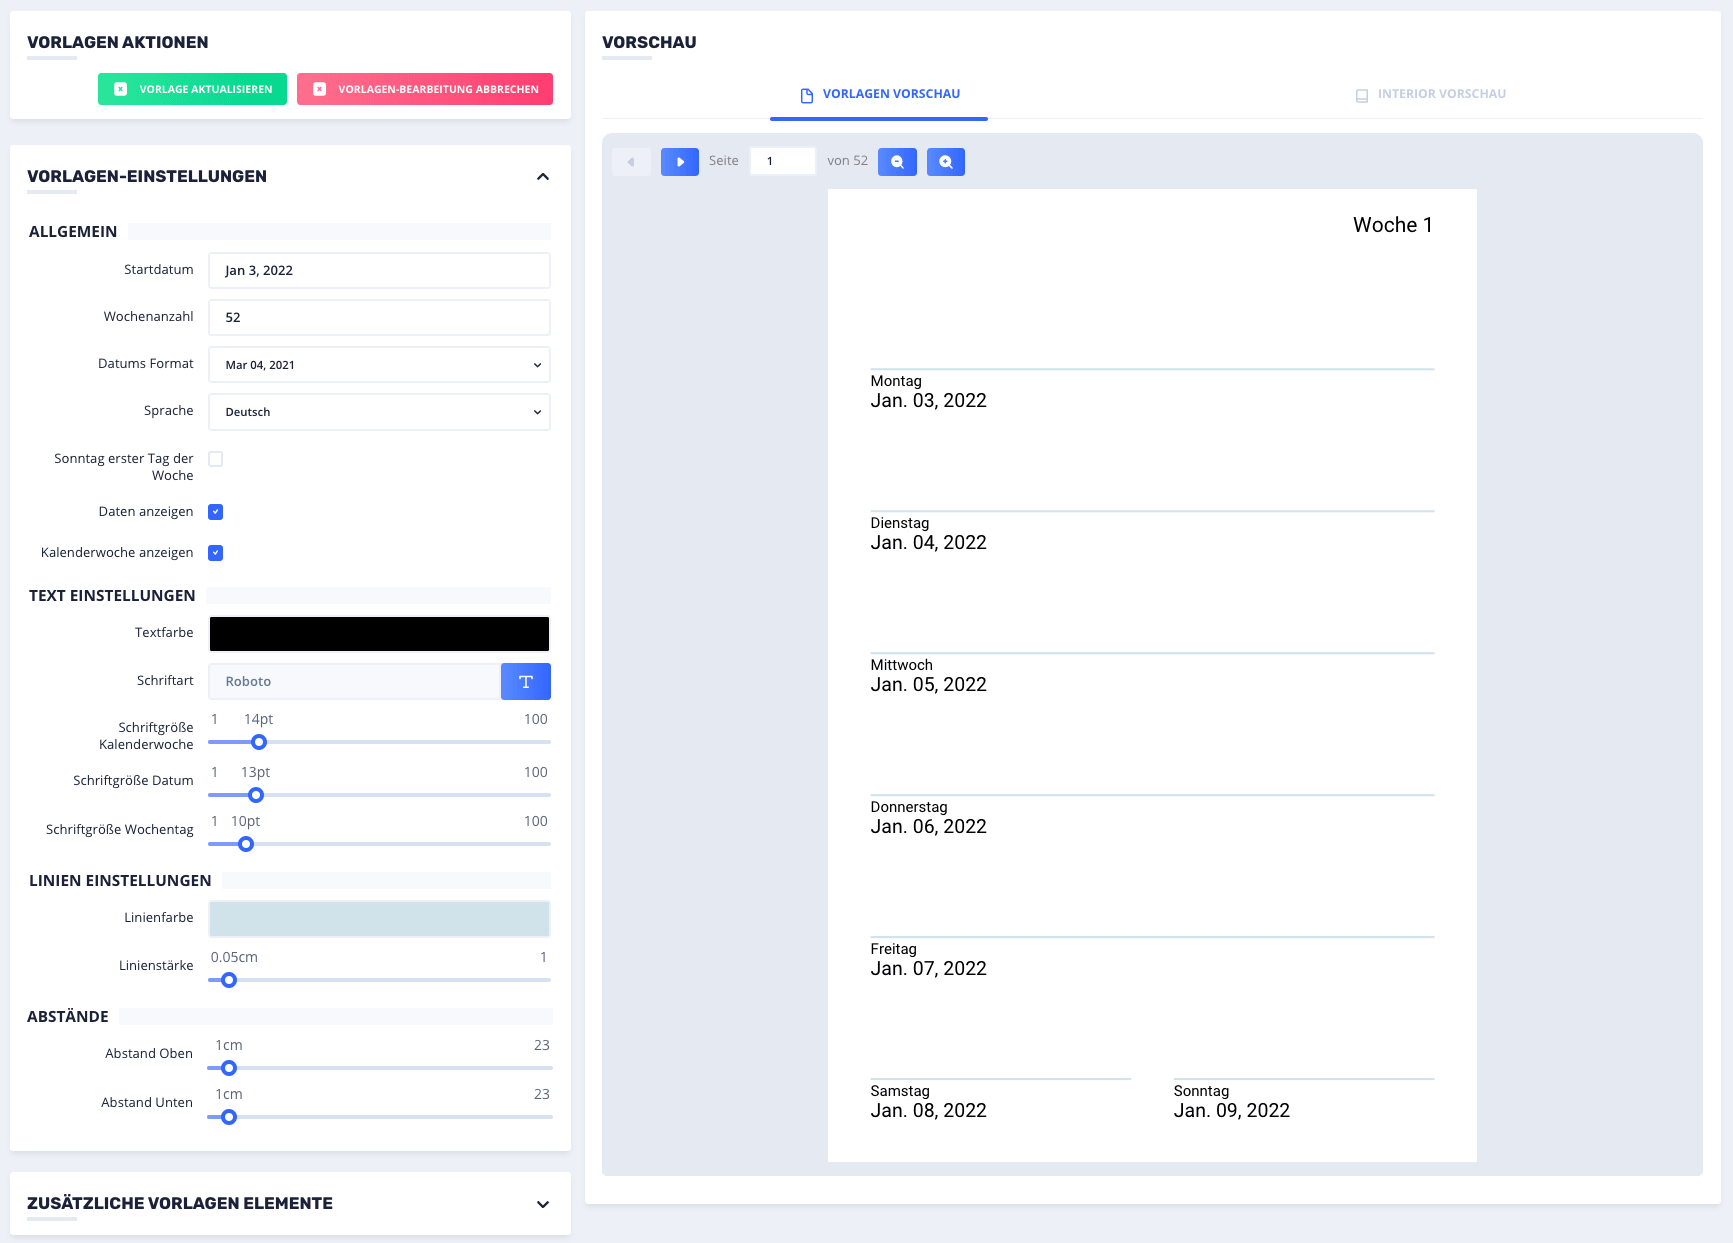
Task: Disable the Daten anzeigen checkbox
Action: click(215, 511)
